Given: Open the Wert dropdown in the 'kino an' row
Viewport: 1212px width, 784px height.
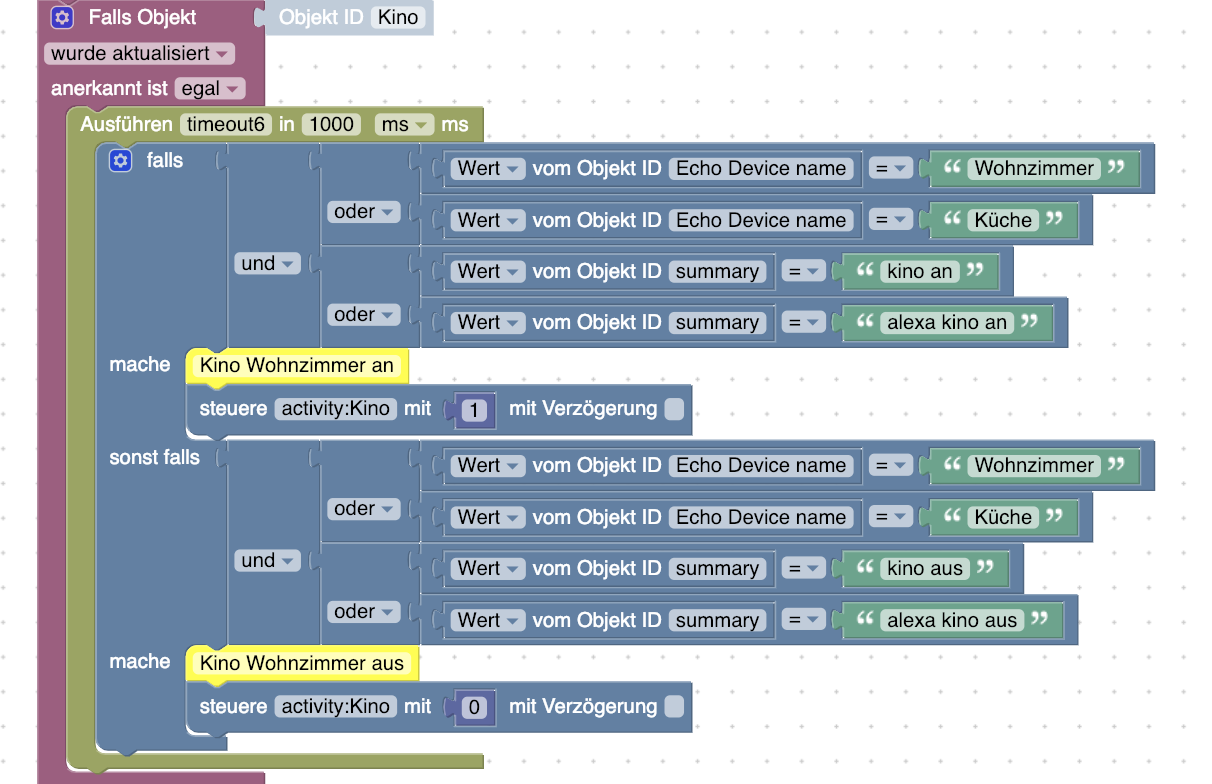Looking at the screenshot, I should (488, 271).
